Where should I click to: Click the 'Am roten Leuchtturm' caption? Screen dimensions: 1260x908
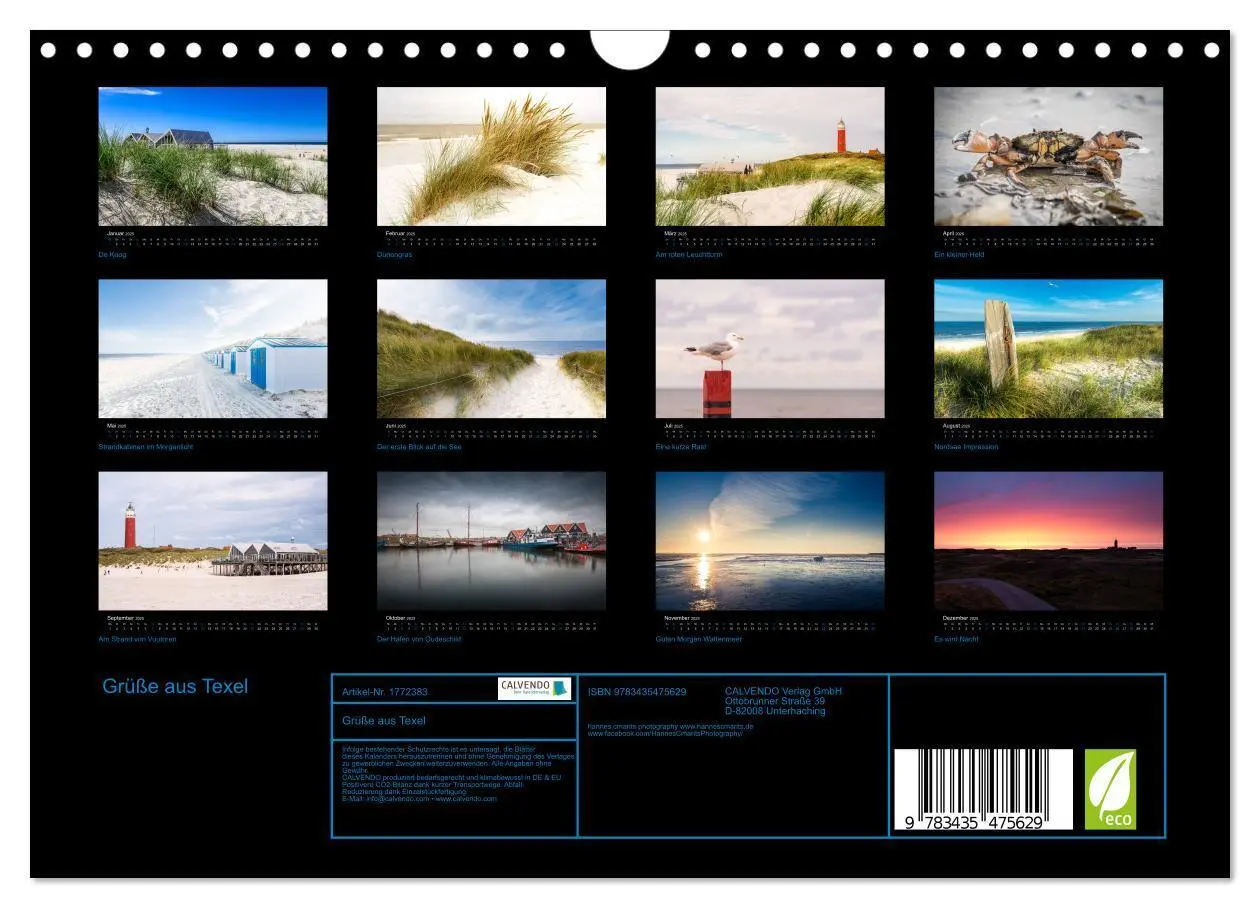pos(689,255)
